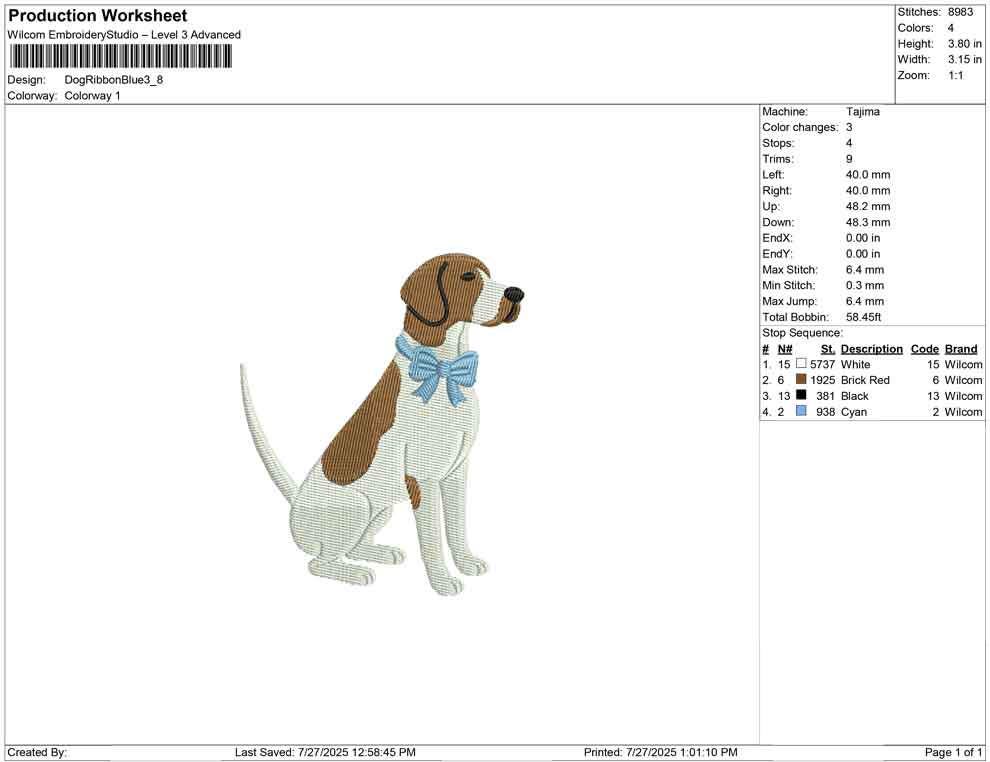Image resolution: width=990 pixels, height=762 pixels.
Task: Click the White description in stop sequence
Action: click(856, 364)
